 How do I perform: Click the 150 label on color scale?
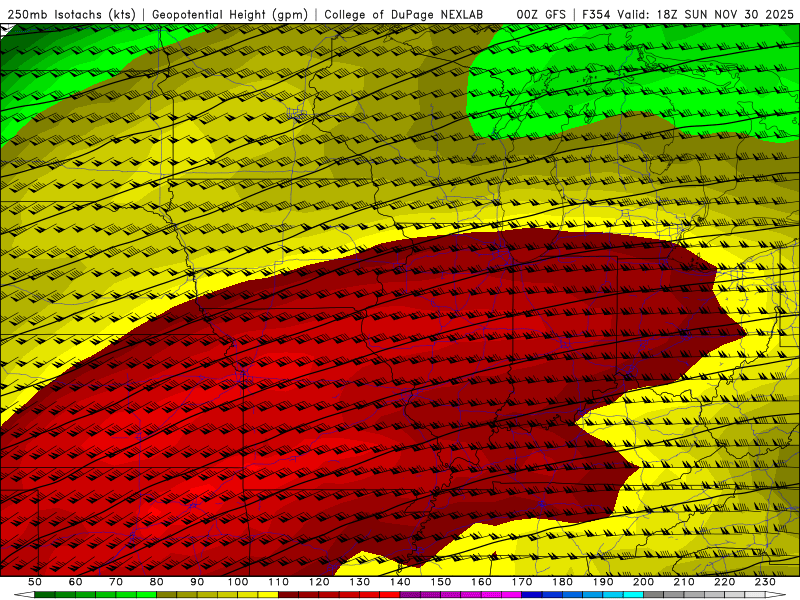tap(440, 582)
